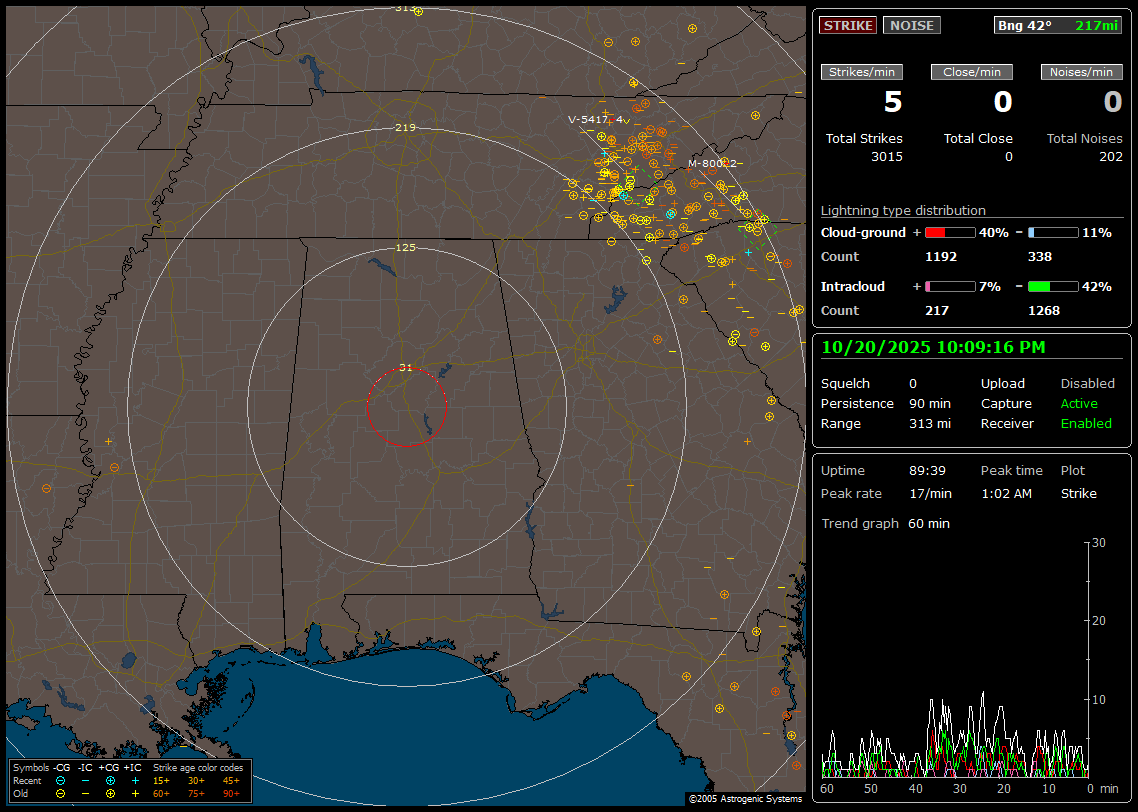
Task: Click the bearing and distance readout box
Action: pos(1058,25)
